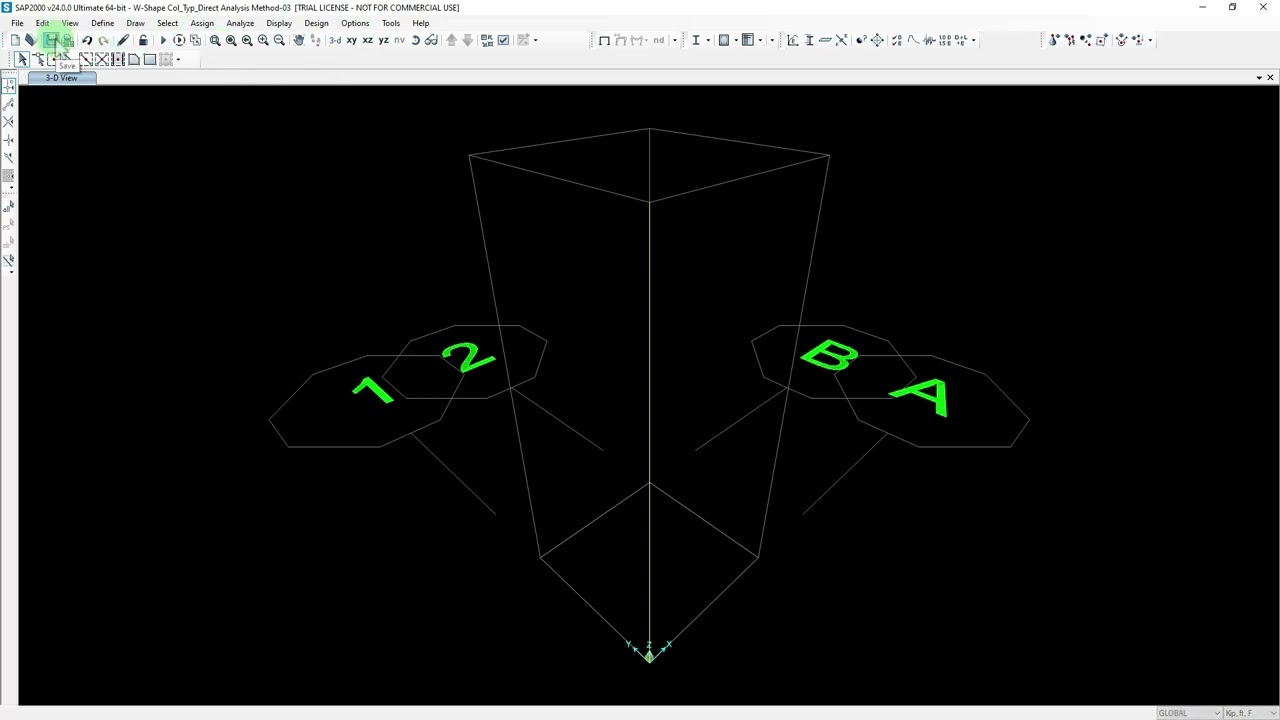This screenshot has width=1280, height=720.
Task: Click the Show Undeformed Shape icon
Action: (x=604, y=40)
